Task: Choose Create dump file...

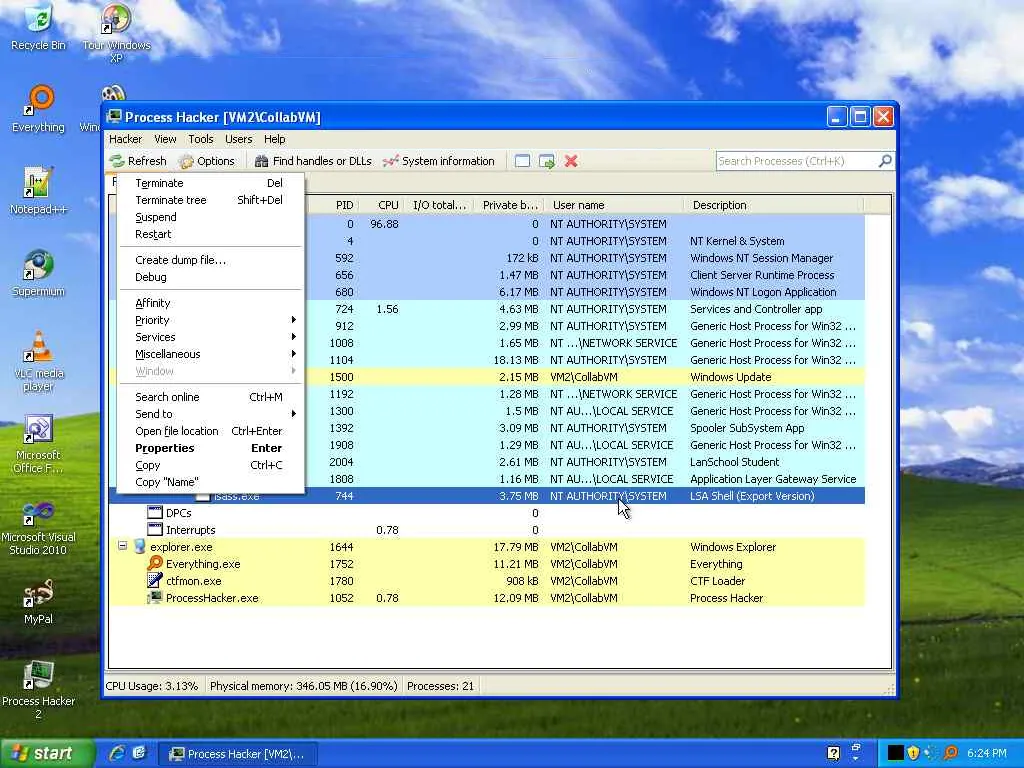Action: click(210, 260)
